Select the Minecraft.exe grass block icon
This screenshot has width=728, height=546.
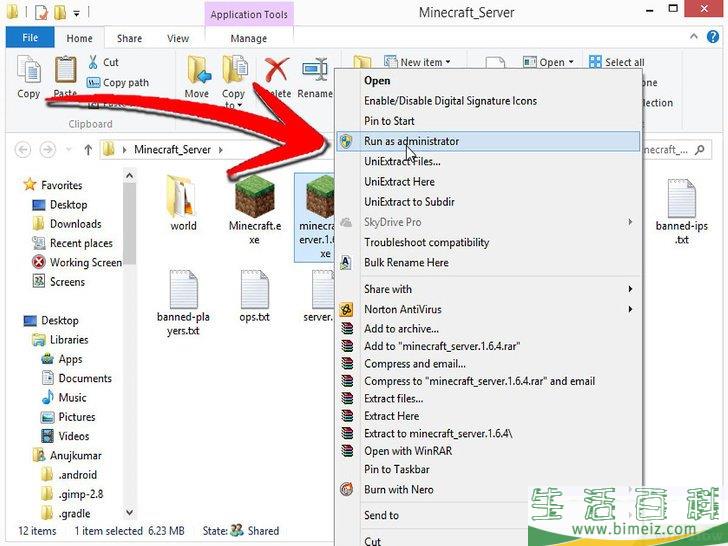254,197
